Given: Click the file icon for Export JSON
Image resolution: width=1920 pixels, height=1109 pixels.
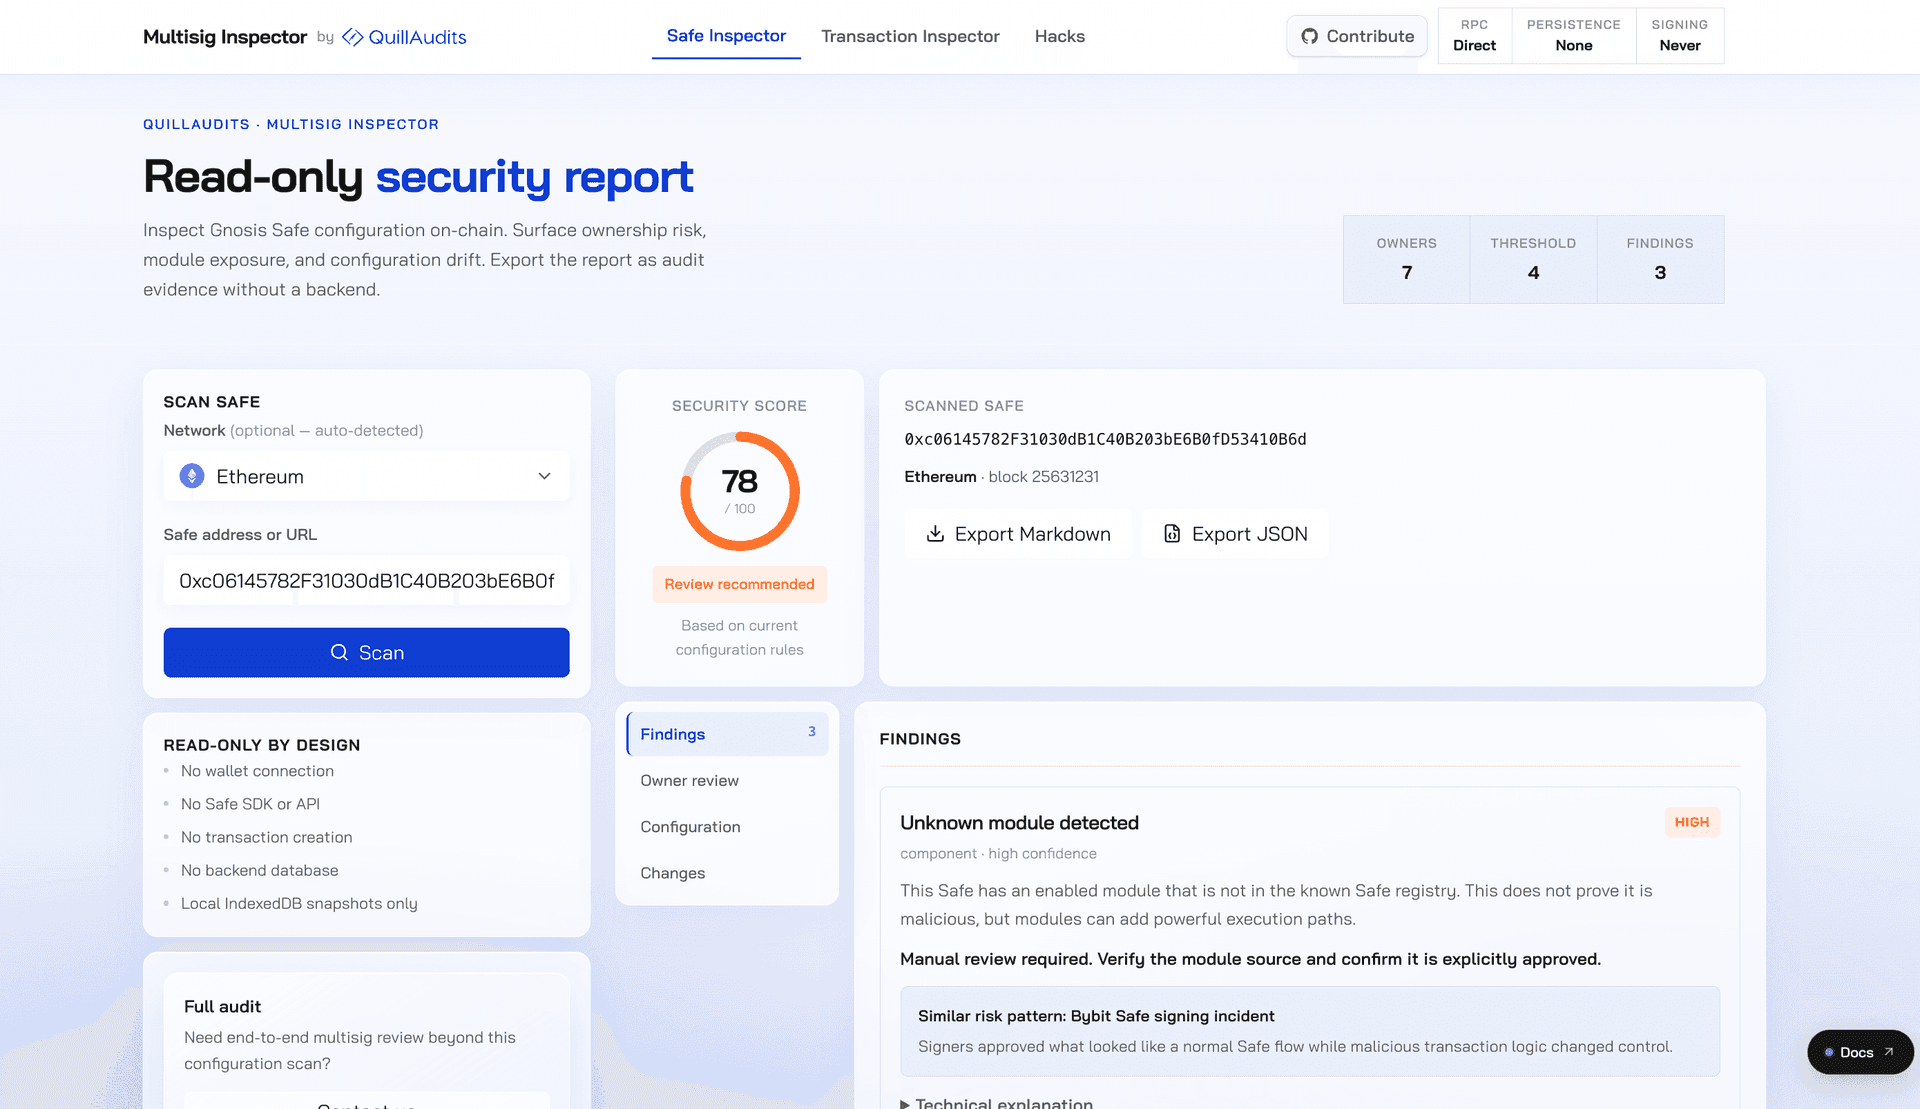Looking at the screenshot, I should (x=1172, y=533).
